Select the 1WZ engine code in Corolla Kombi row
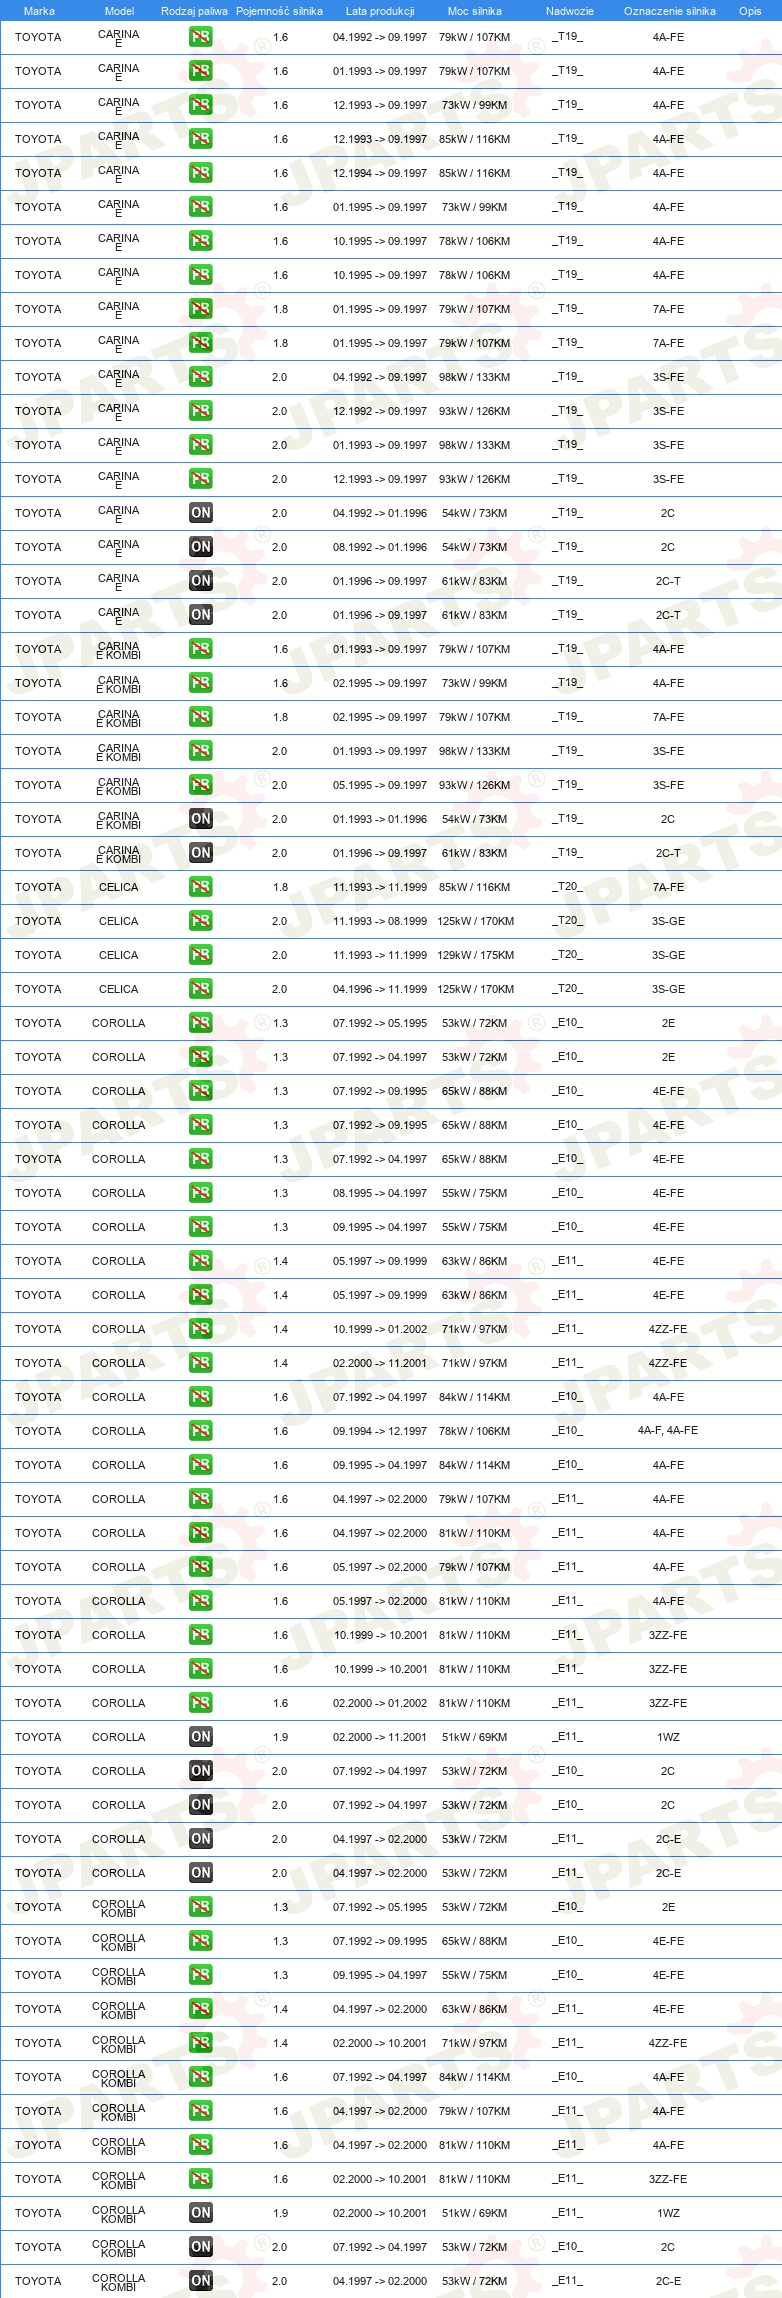Viewport: 782px width, 2298px height. pyautogui.click(x=668, y=2213)
